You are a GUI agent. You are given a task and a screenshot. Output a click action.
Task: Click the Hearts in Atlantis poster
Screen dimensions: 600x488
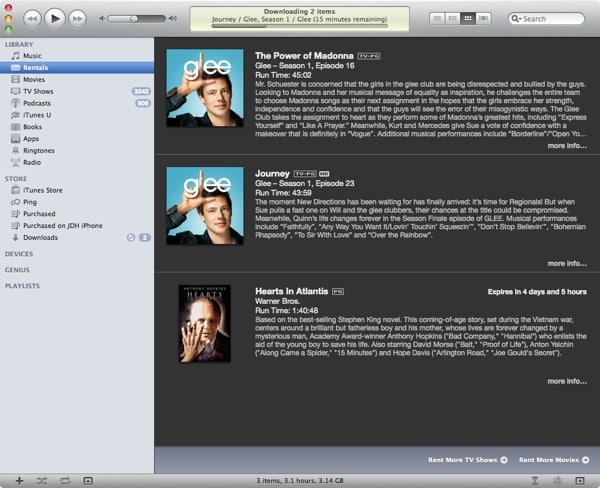(204, 323)
